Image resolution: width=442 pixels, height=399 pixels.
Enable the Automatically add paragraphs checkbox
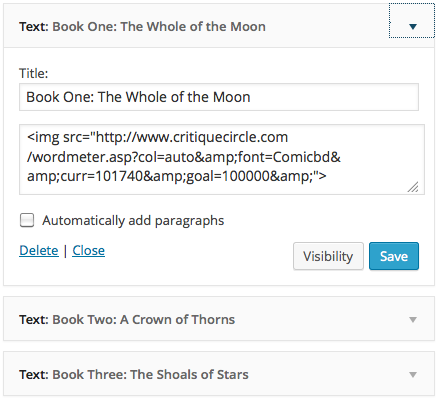coord(27,220)
